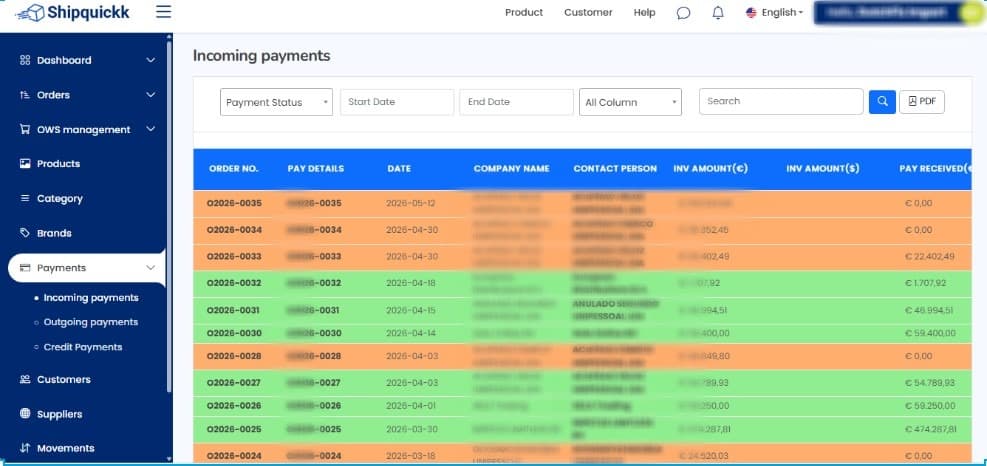
Task: Click order number O2026-0032
Action: 234,283
